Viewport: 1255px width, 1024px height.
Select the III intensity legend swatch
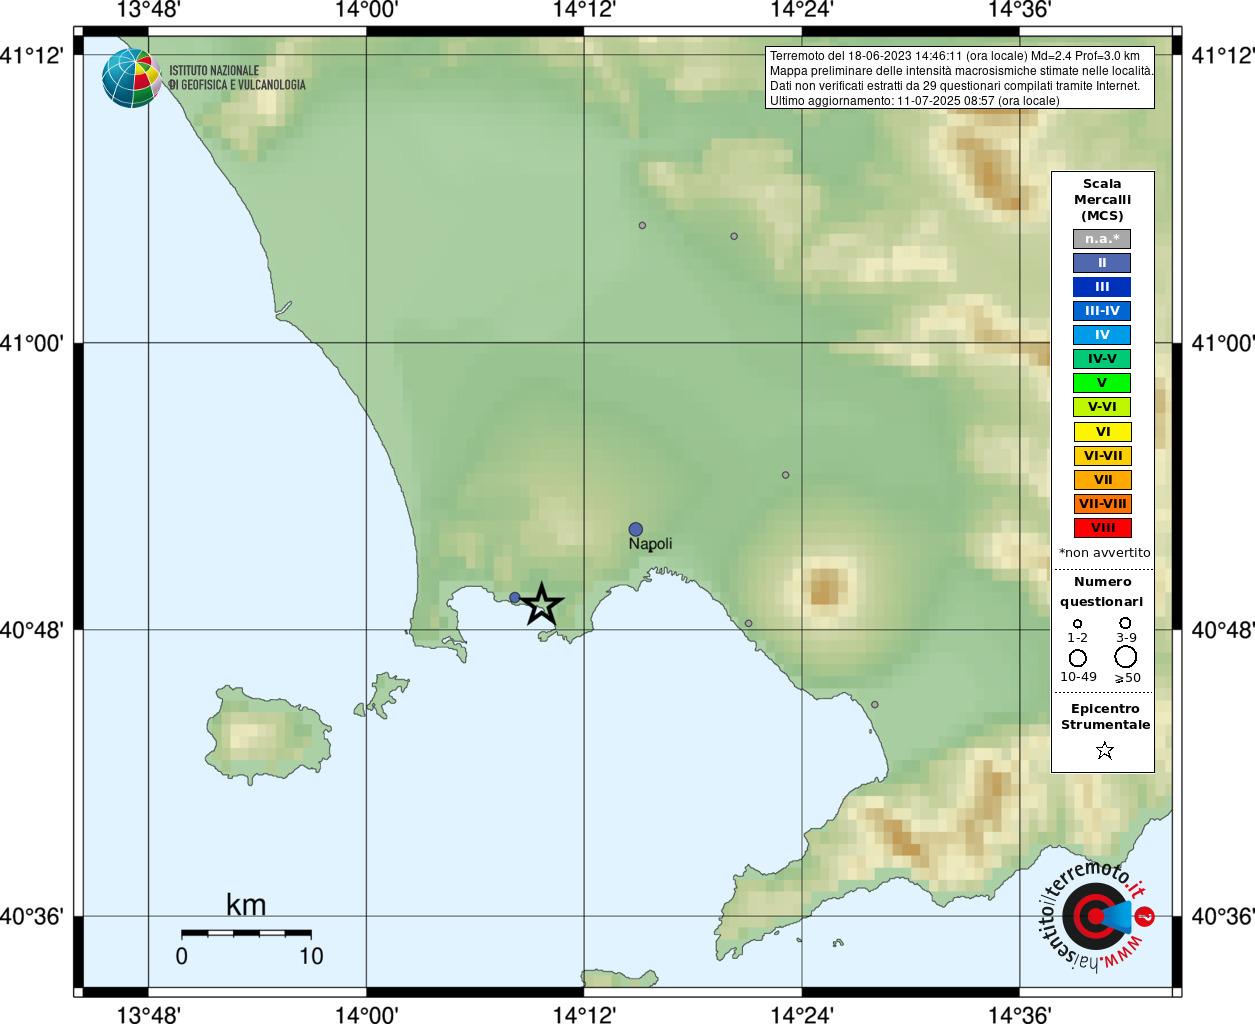1102,287
